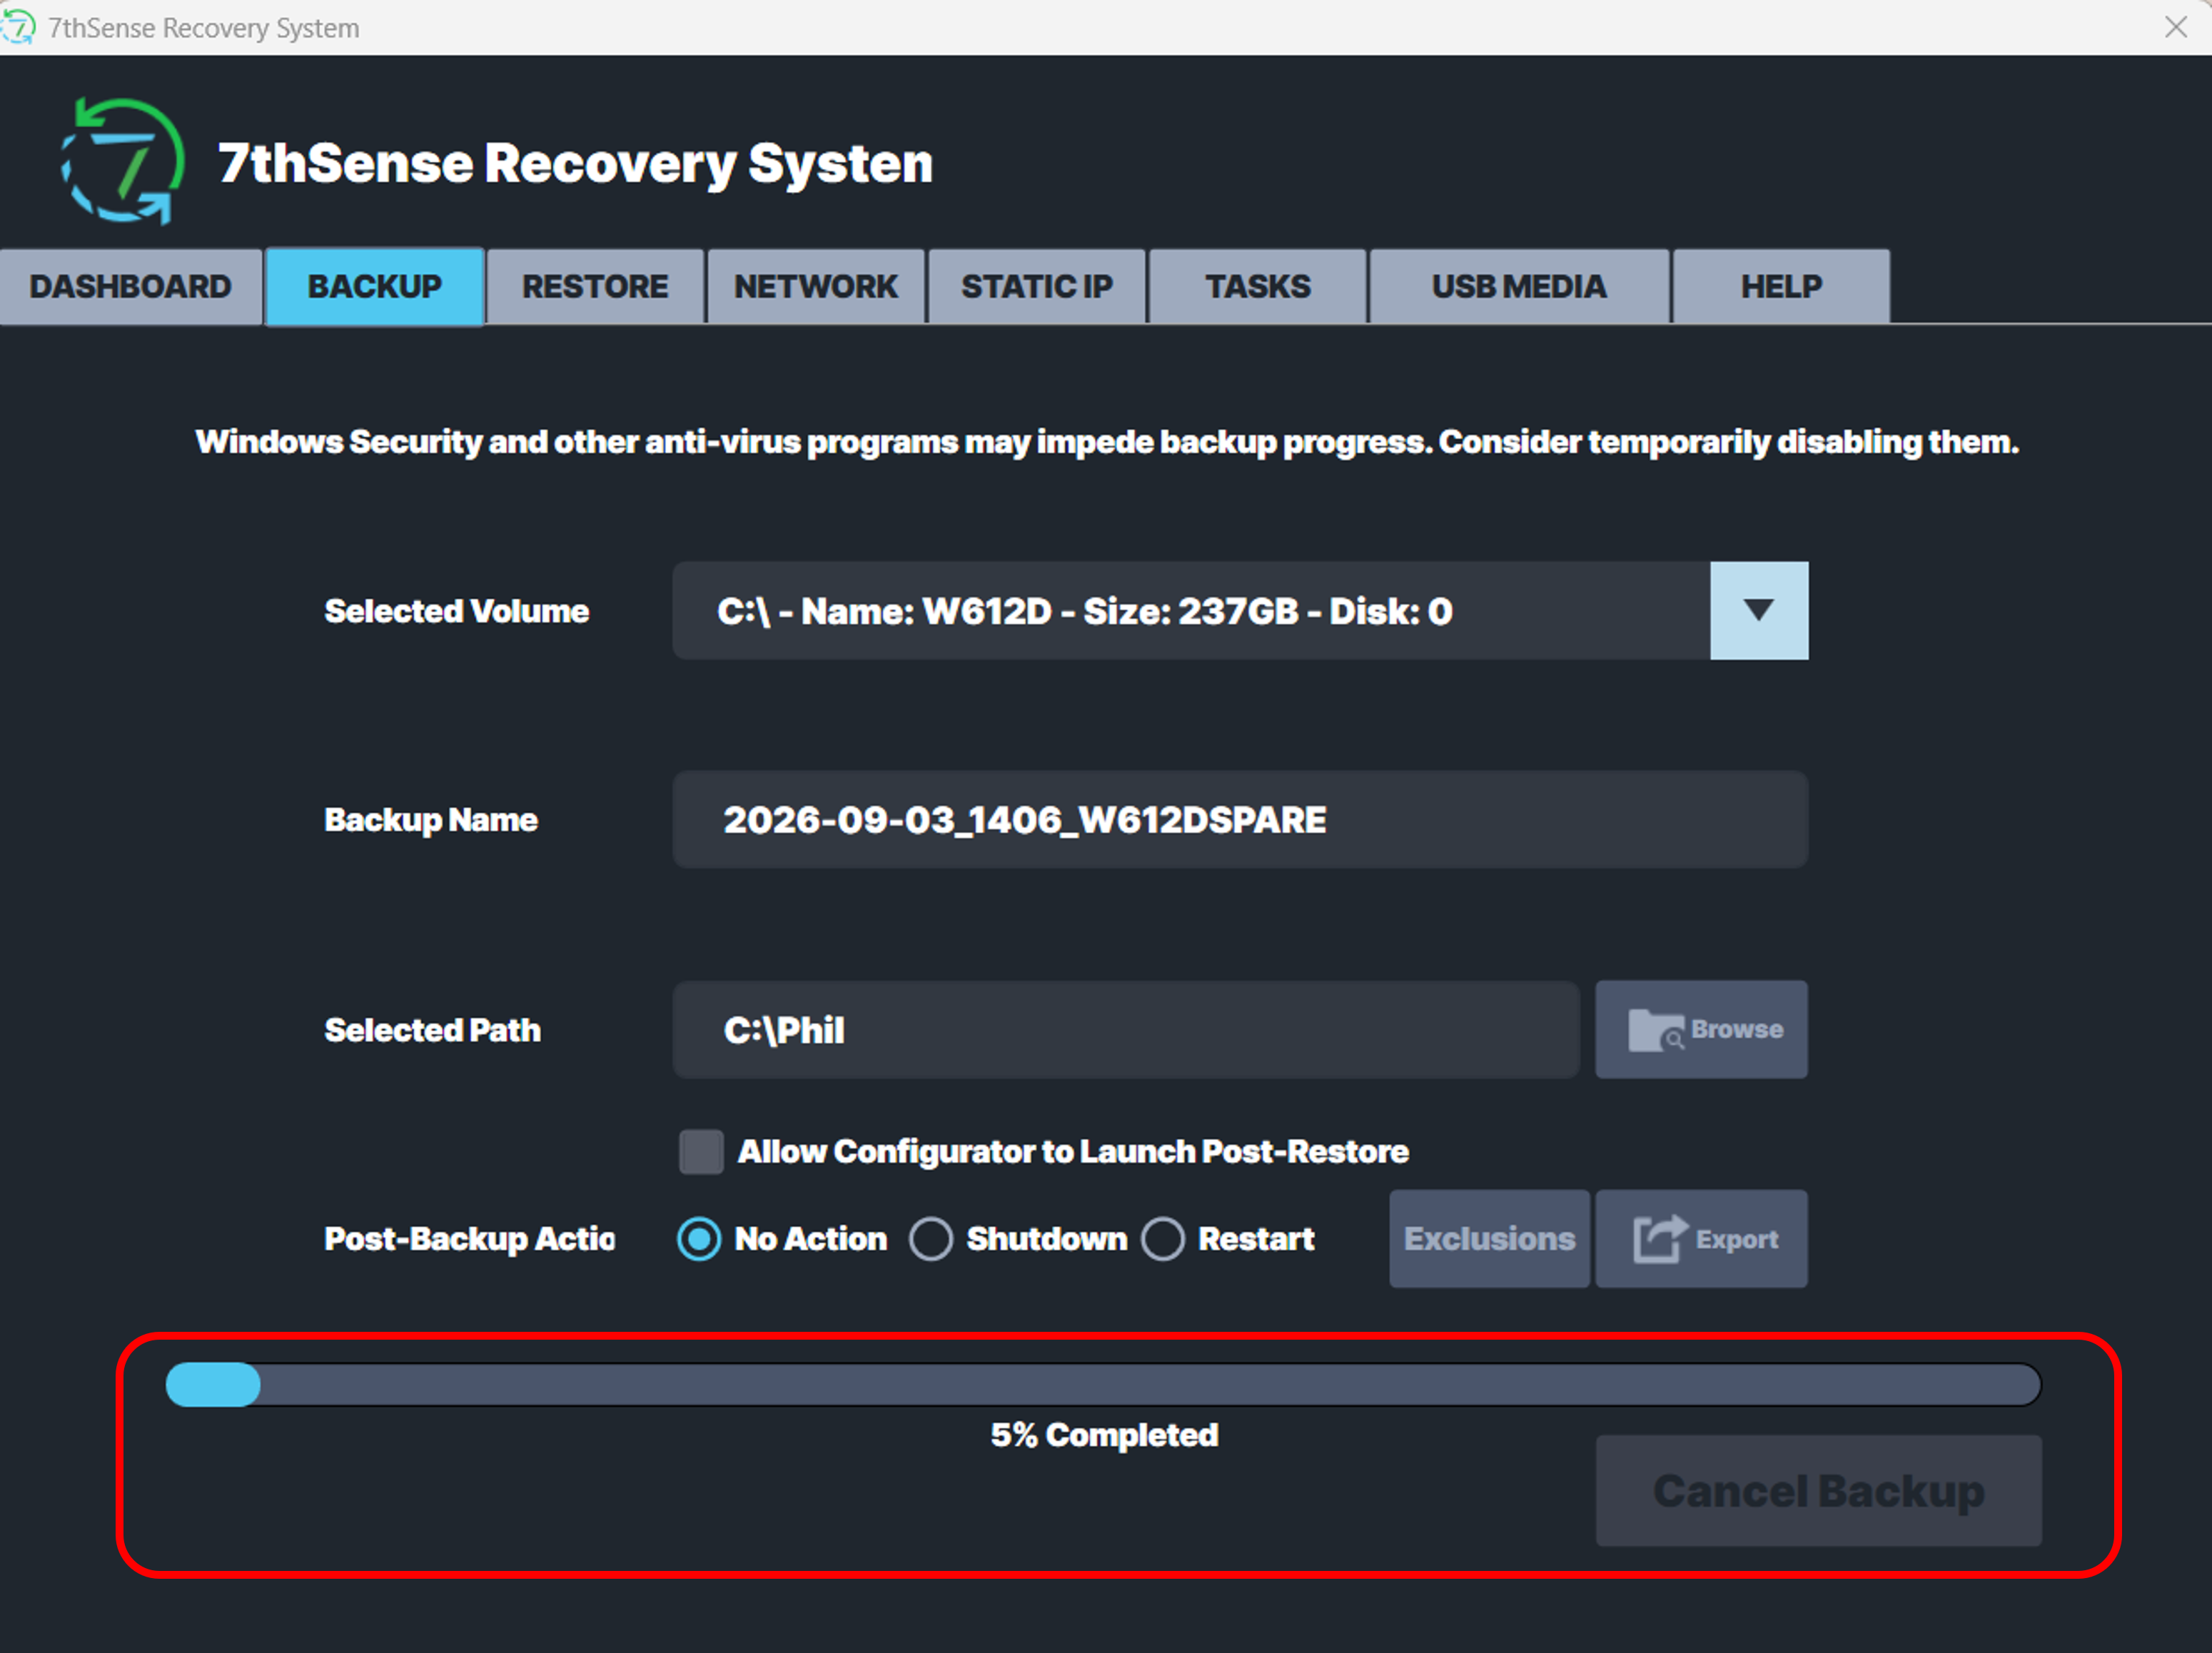The image size is (2212, 1653).
Task: Click the '7thSense Recovery Systen' heading
Action: pyautogui.click(x=575, y=163)
